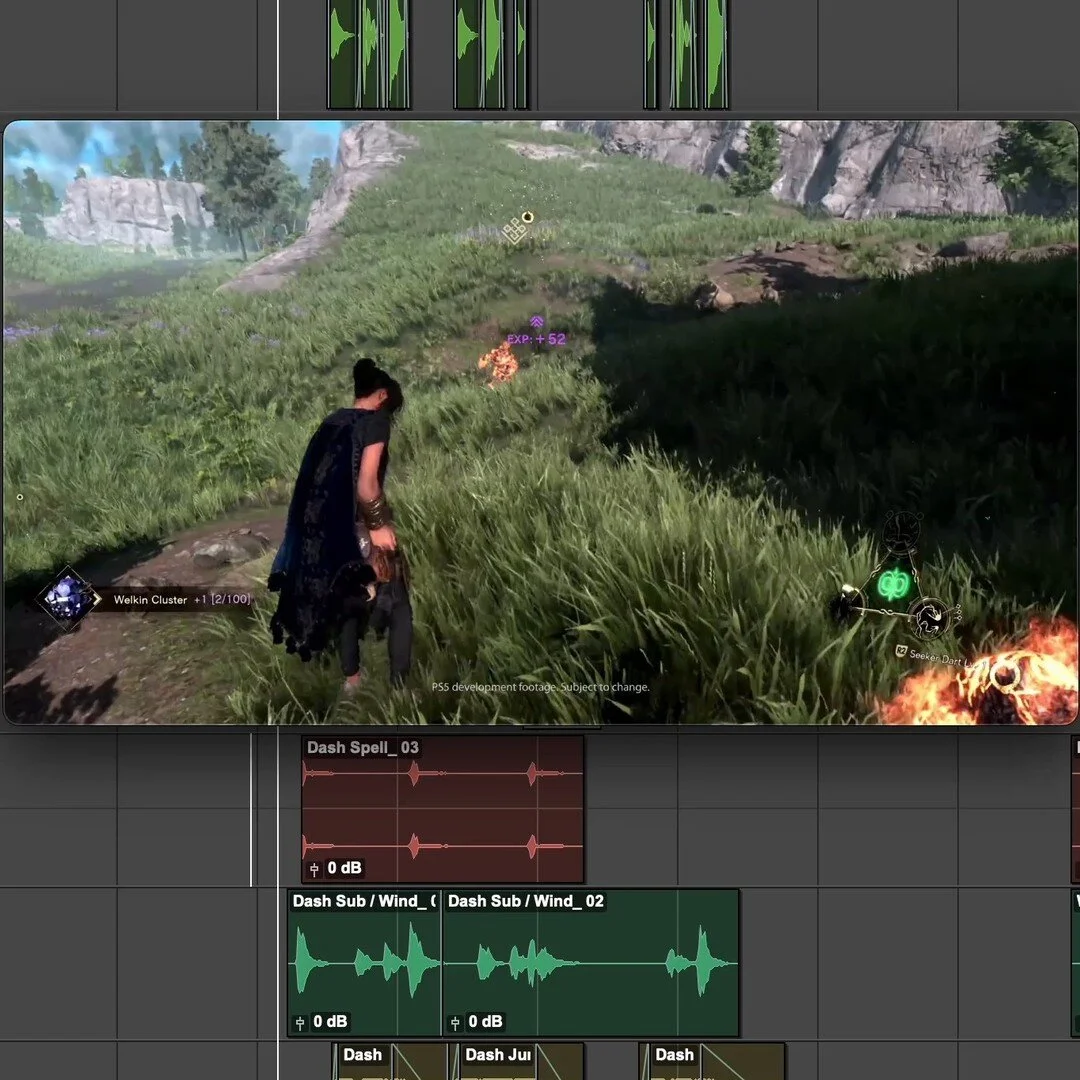Viewport: 1080px width, 1080px height.
Task: Select 0 dB value on truncated Dash Sub / Wind_ clip
Action: [x=331, y=1021]
